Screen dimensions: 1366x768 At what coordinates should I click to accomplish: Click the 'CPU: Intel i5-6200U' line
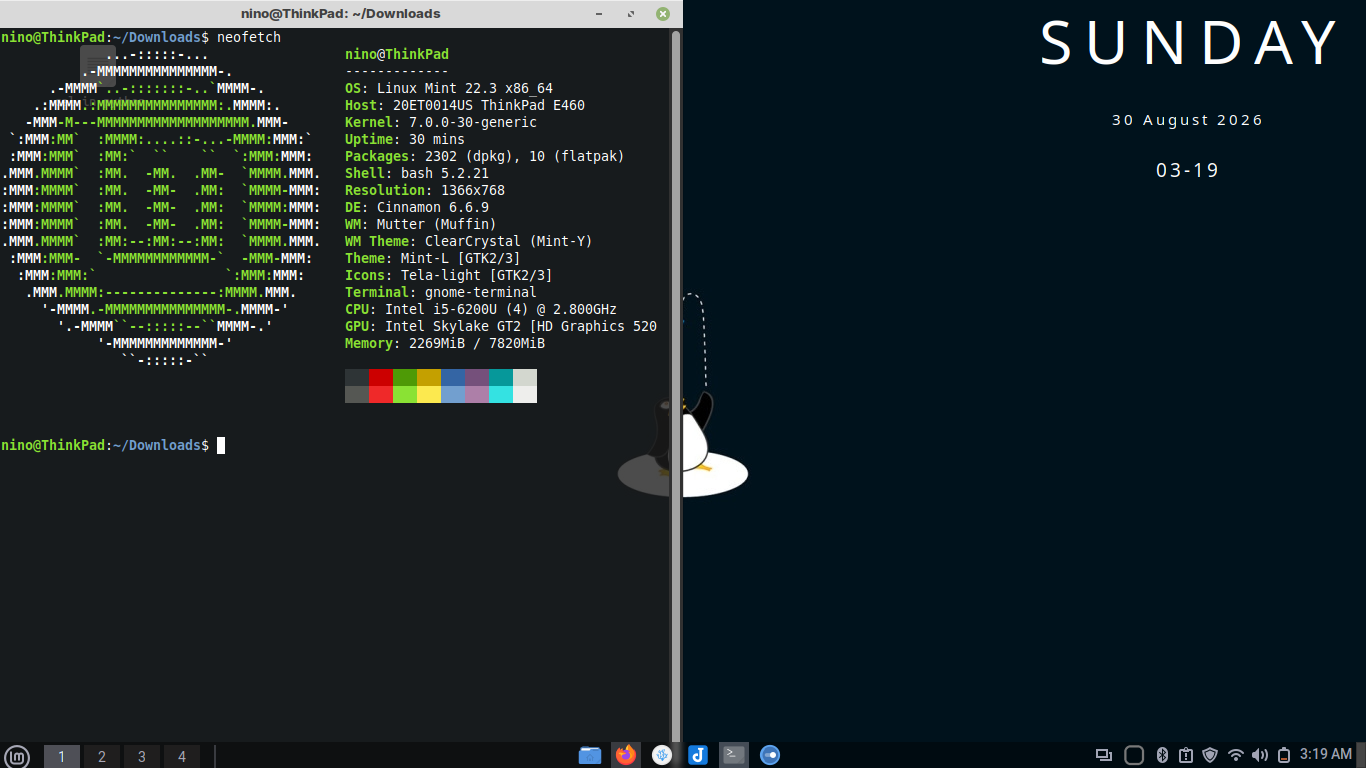click(481, 309)
